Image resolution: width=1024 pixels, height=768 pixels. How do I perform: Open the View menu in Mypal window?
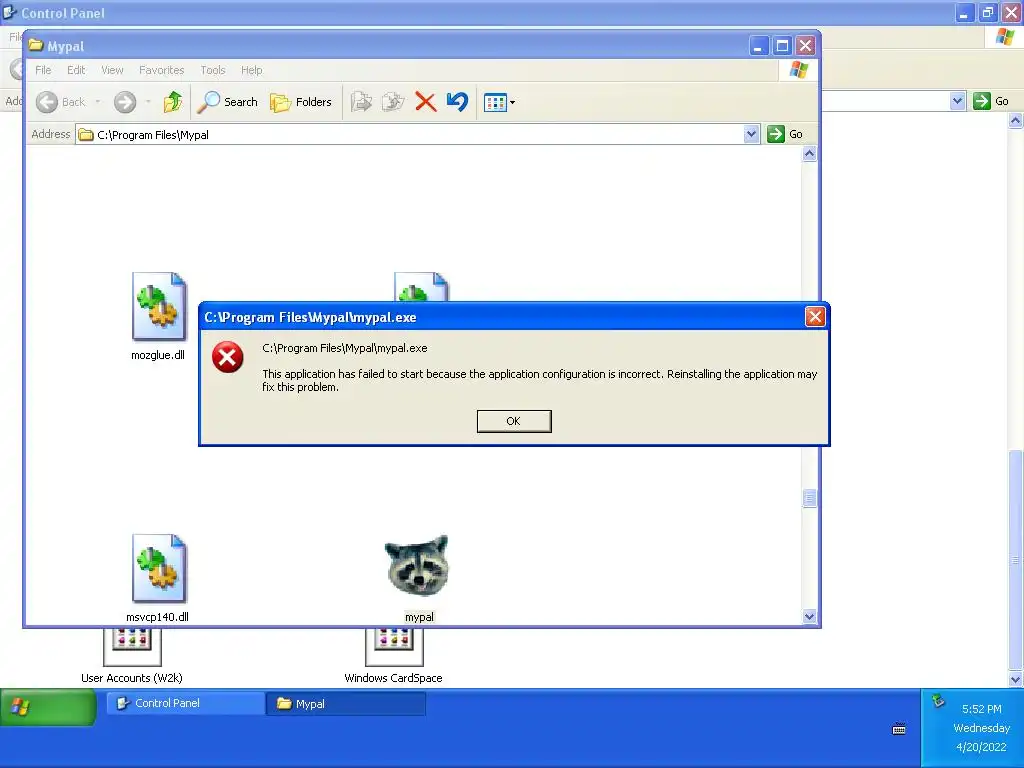coord(112,70)
